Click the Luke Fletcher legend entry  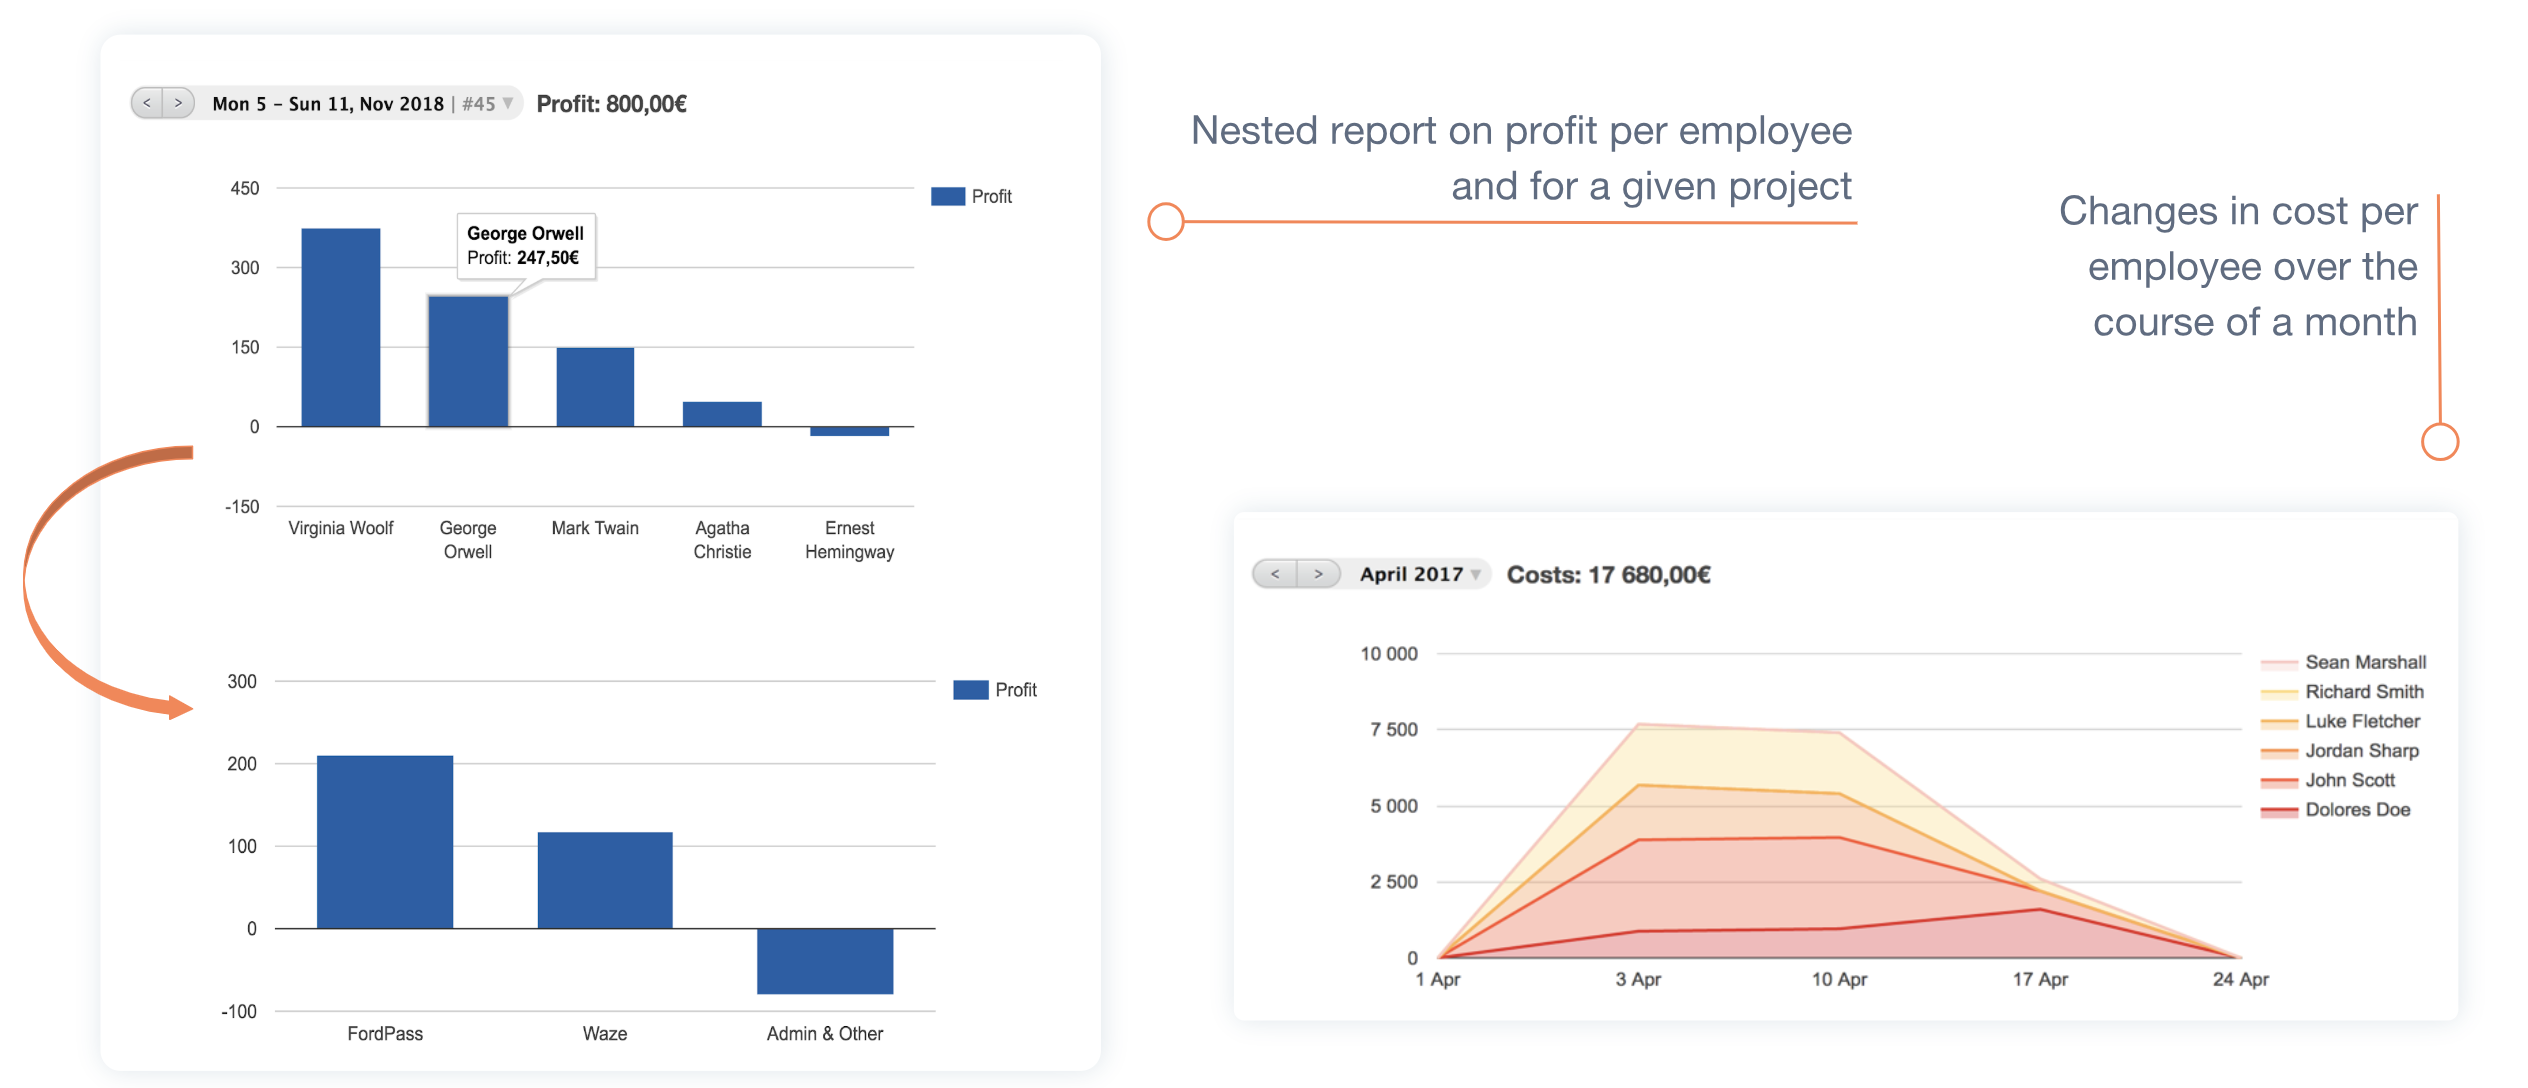2340,721
